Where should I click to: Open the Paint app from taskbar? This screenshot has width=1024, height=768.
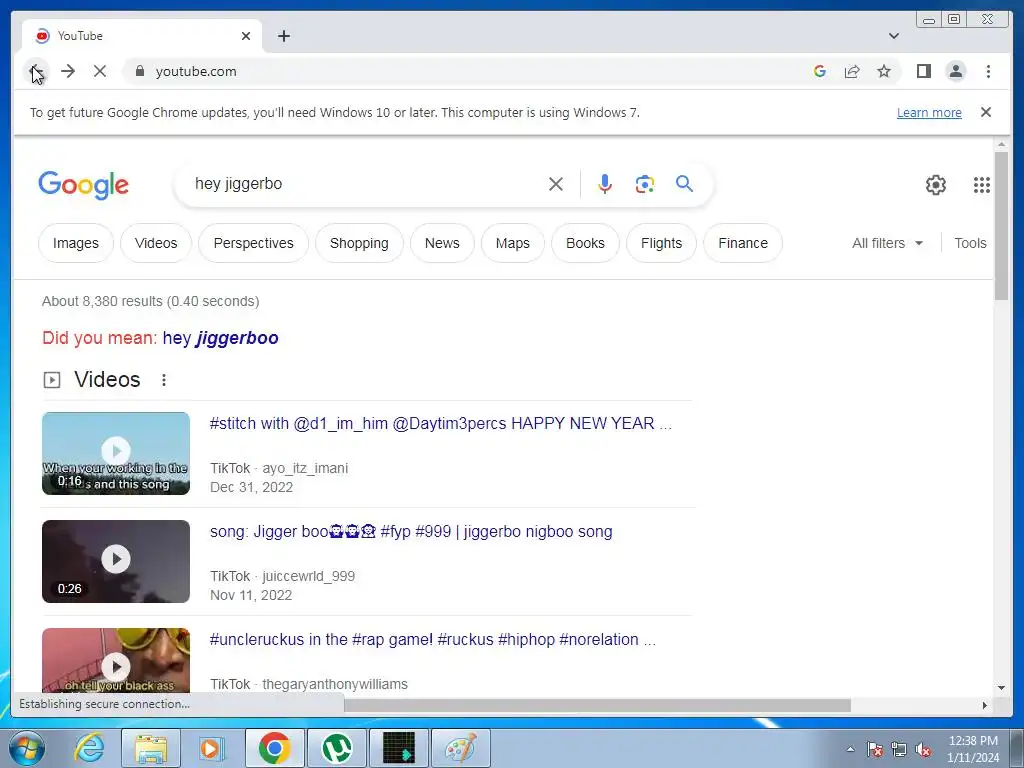point(461,748)
